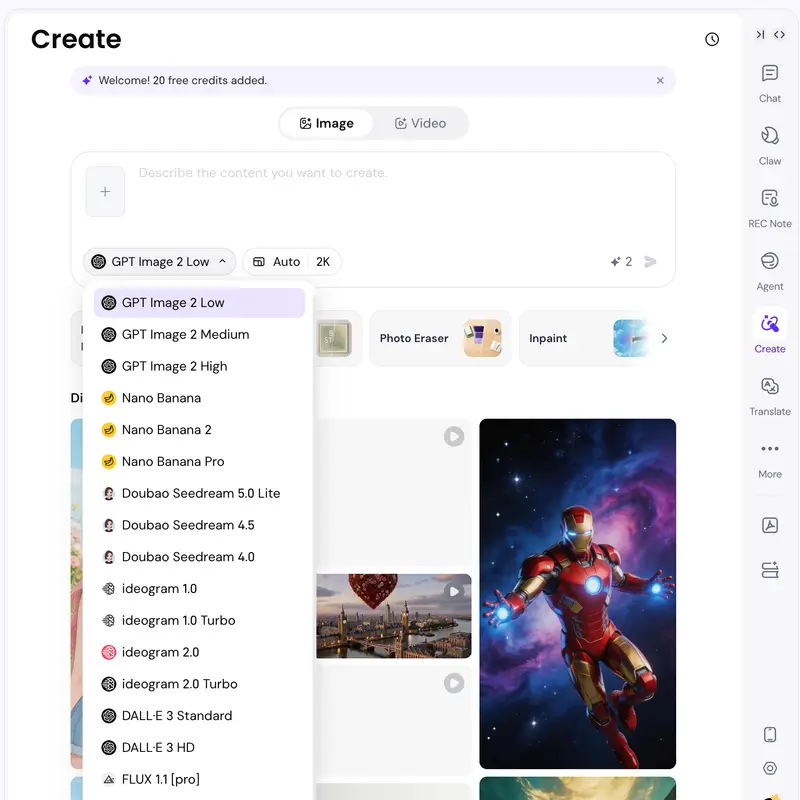Switch to the Video tab
Image resolution: width=800 pixels, height=800 pixels.
[420, 123]
